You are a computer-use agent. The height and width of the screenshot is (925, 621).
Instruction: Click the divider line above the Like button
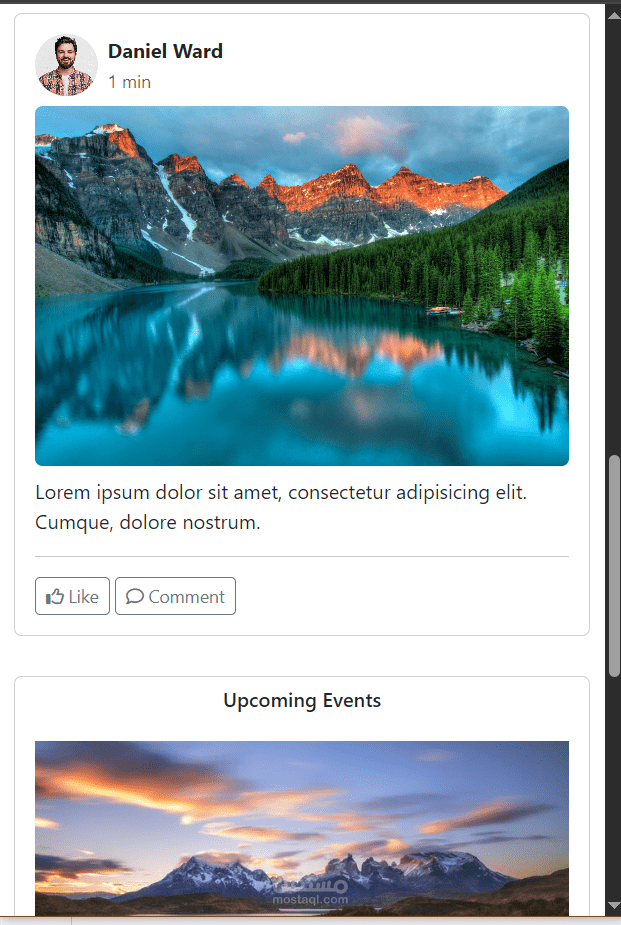click(x=302, y=556)
